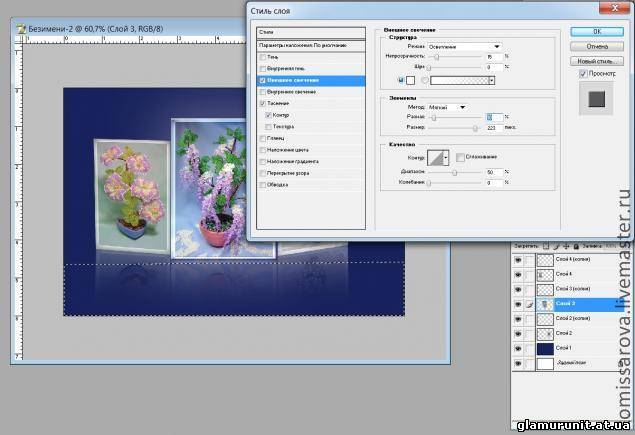
Task: Open the quality Контур picker arrow
Action: pos(446,158)
